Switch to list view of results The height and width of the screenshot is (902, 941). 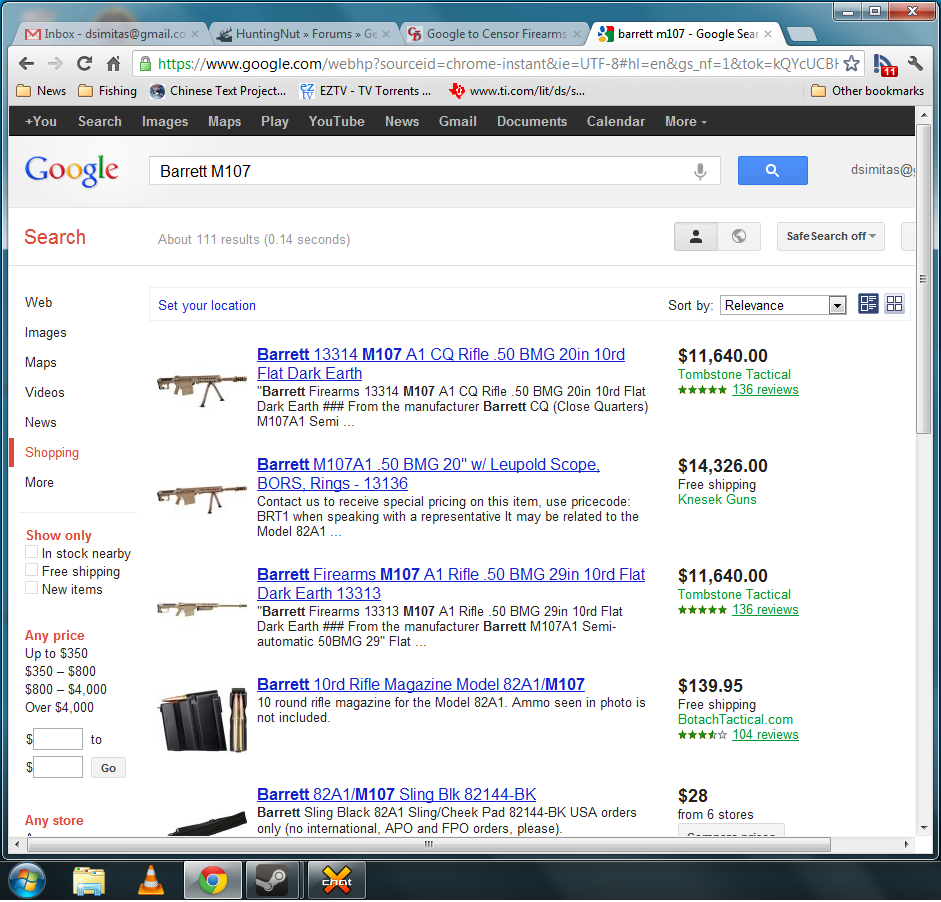point(868,304)
